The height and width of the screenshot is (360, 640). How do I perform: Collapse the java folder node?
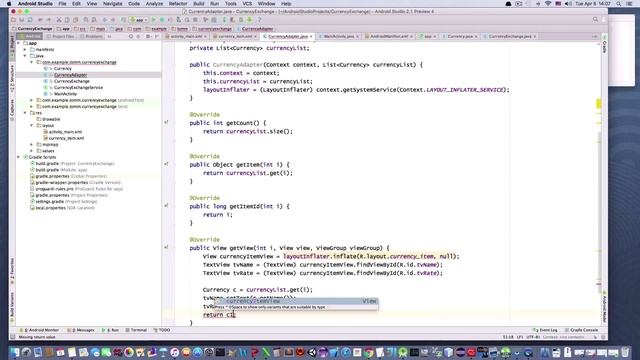(25, 56)
